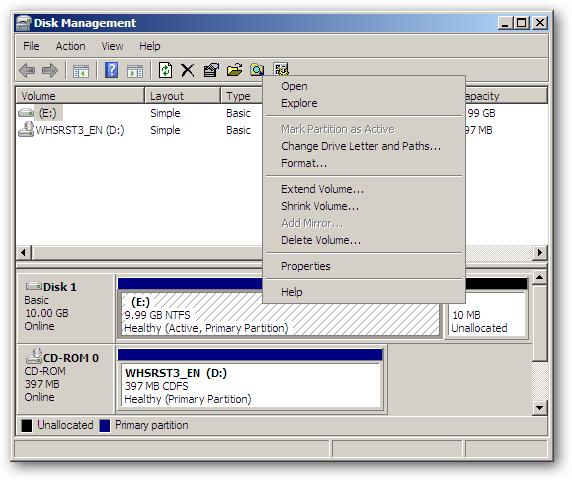This screenshot has height=480, width=572.
Task: Click left arrow of horizontal scrollbar
Action: tap(23, 252)
